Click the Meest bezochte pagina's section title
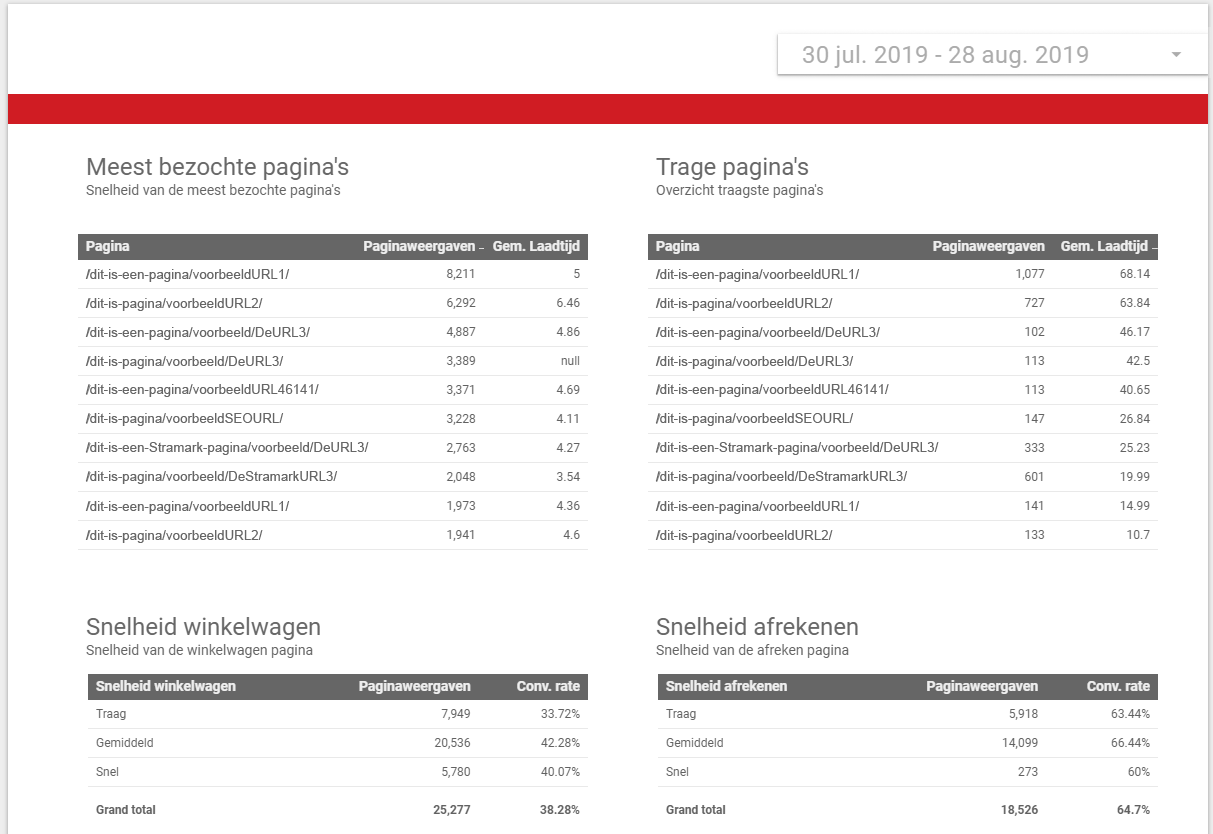1213x834 pixels. click(217, 167)
